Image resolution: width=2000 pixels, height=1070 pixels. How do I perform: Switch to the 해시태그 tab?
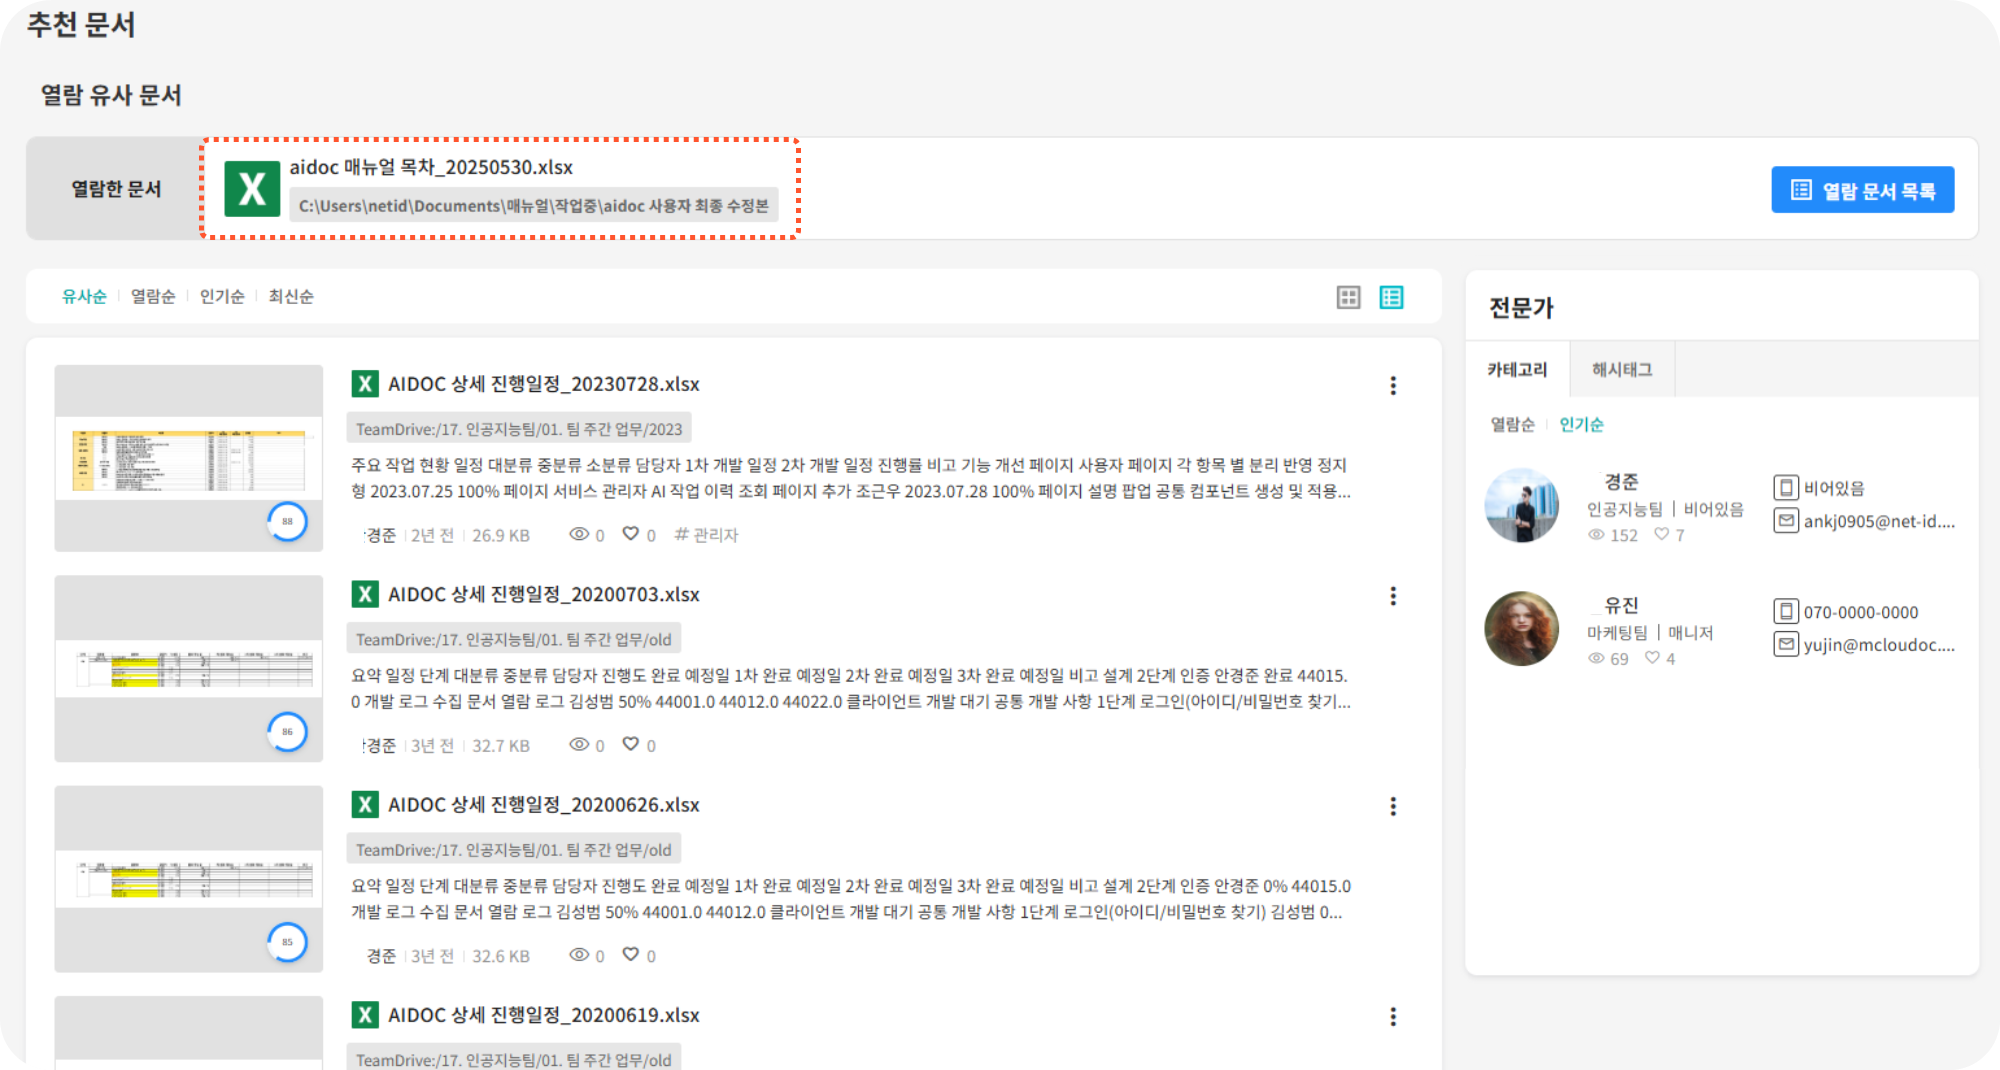pos(1622,369)
